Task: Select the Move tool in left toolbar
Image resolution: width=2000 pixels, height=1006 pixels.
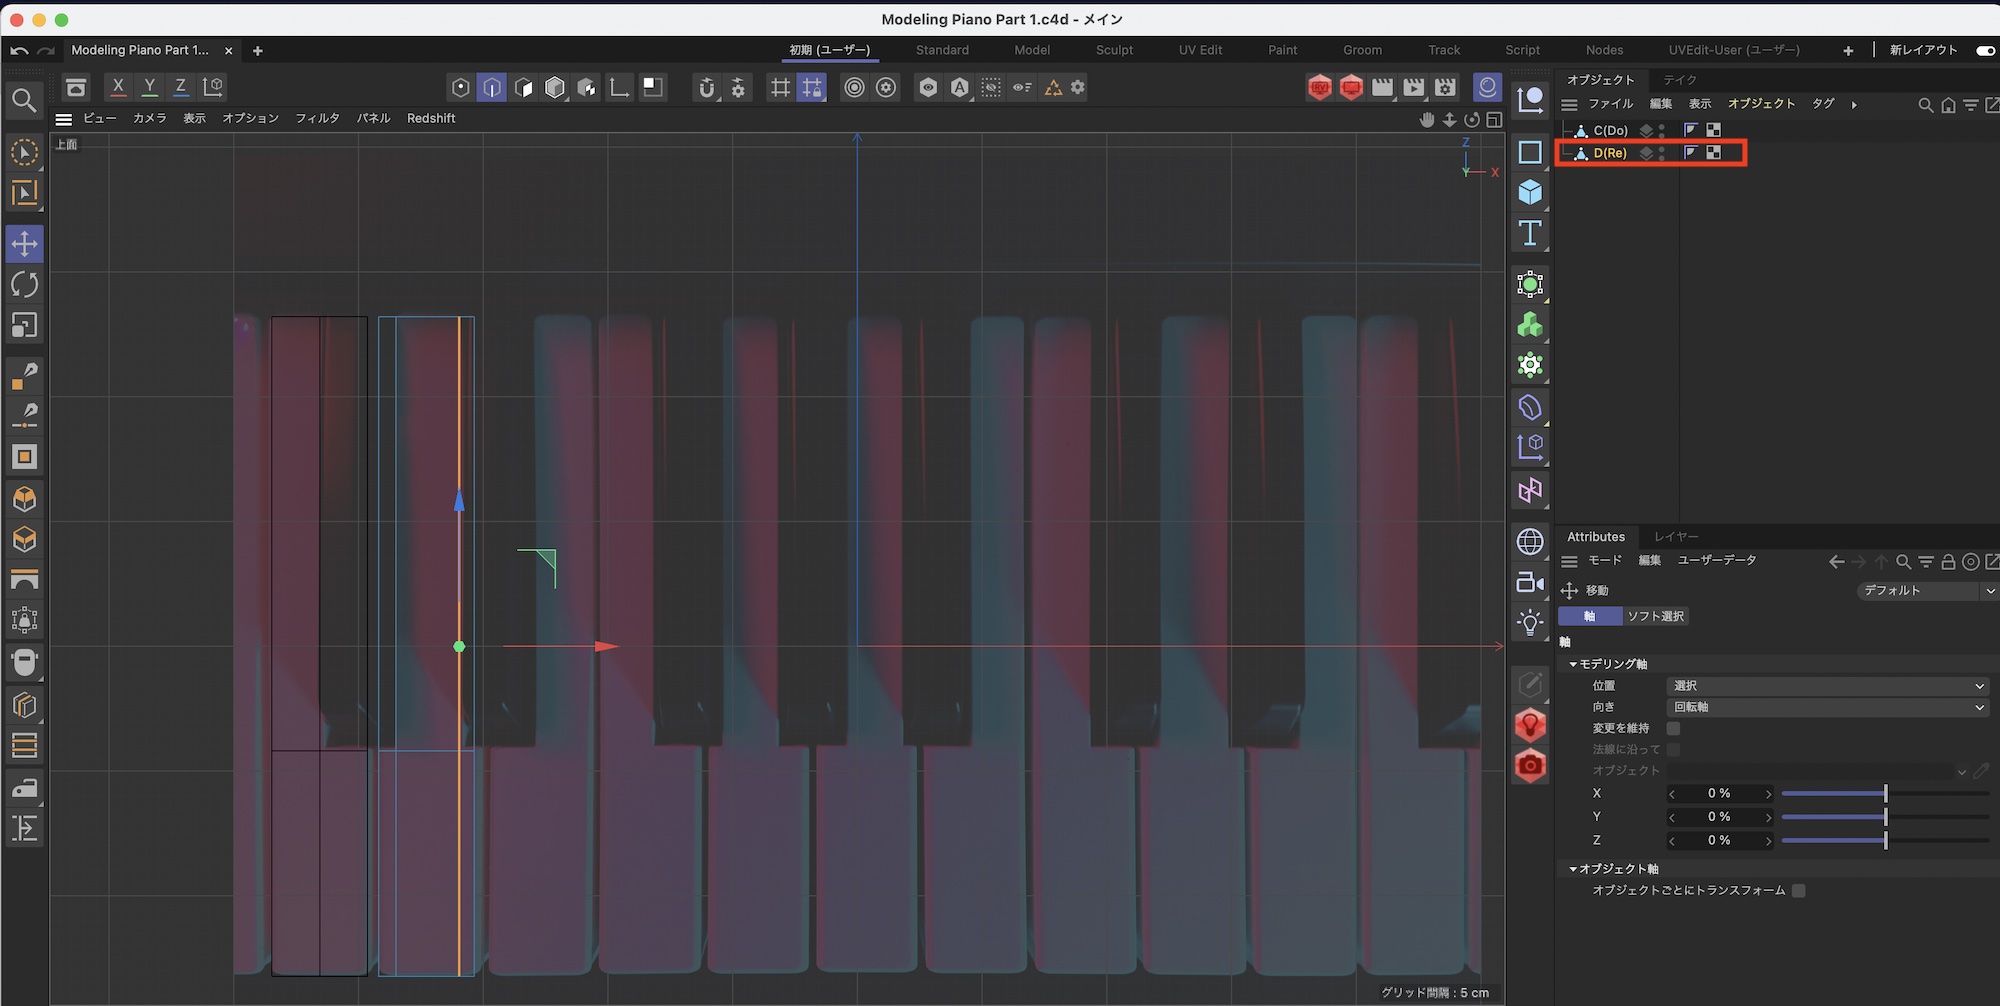Action: coord(24,244)
